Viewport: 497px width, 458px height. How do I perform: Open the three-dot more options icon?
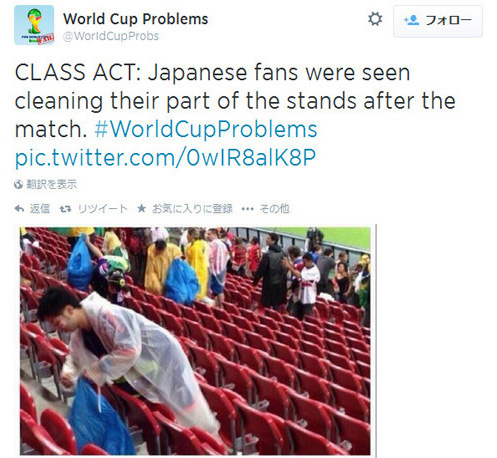tap(247, 209)
